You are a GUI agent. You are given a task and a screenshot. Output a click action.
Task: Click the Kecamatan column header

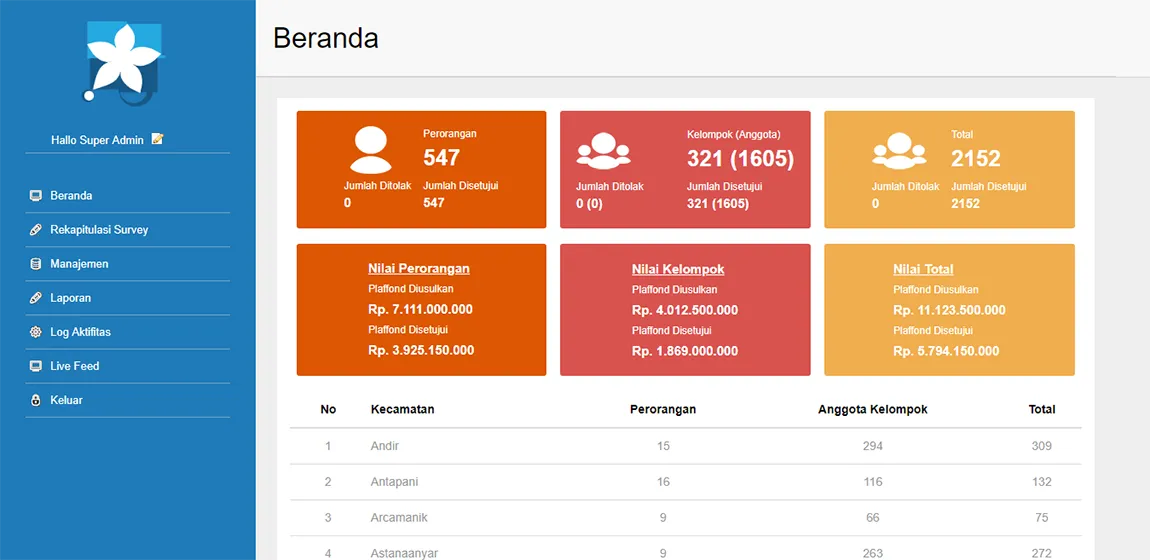[403, 409]
